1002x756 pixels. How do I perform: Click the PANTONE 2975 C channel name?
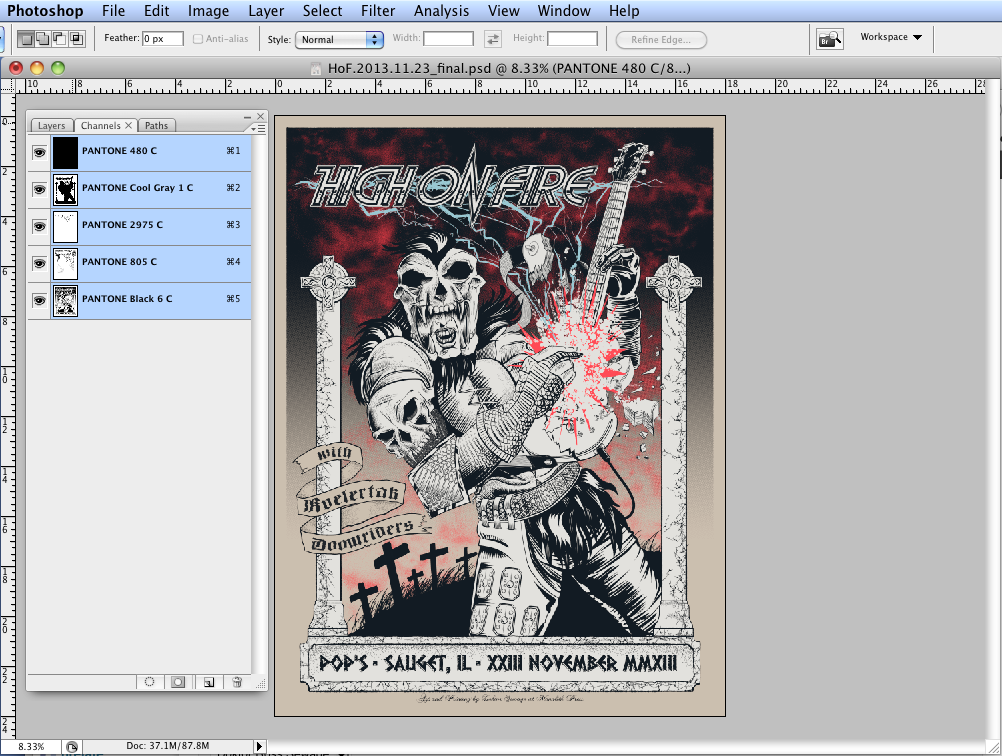tap(122, 225)
